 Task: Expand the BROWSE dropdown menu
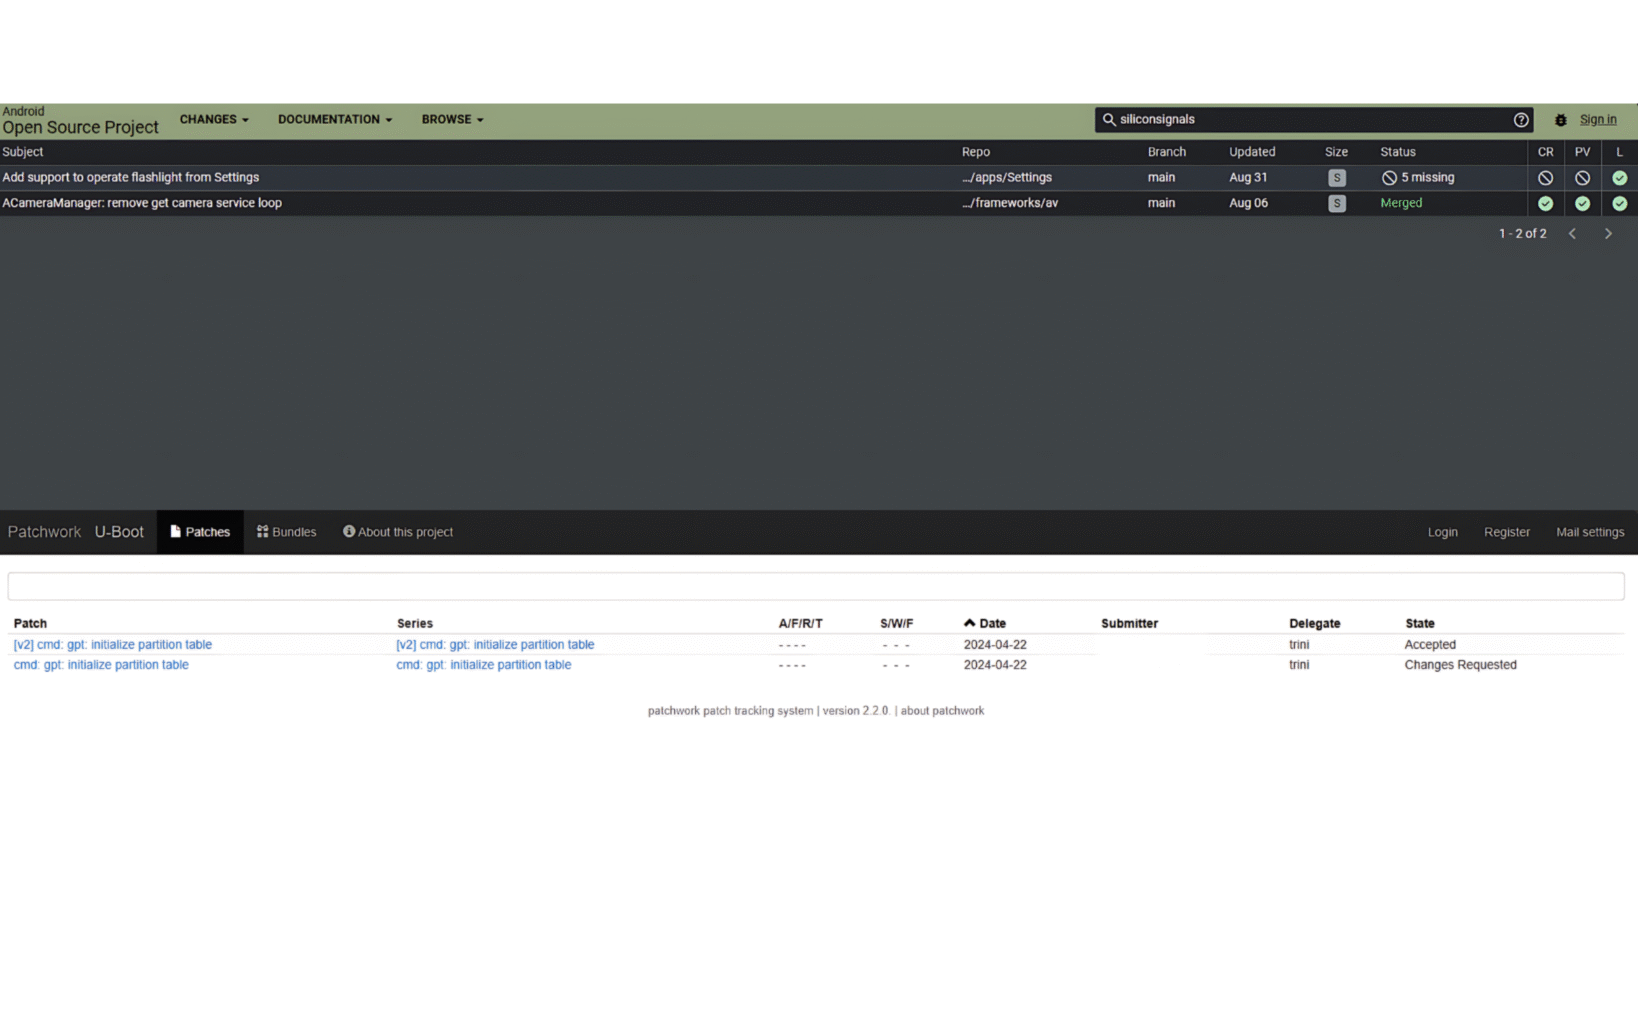(452, 119)
